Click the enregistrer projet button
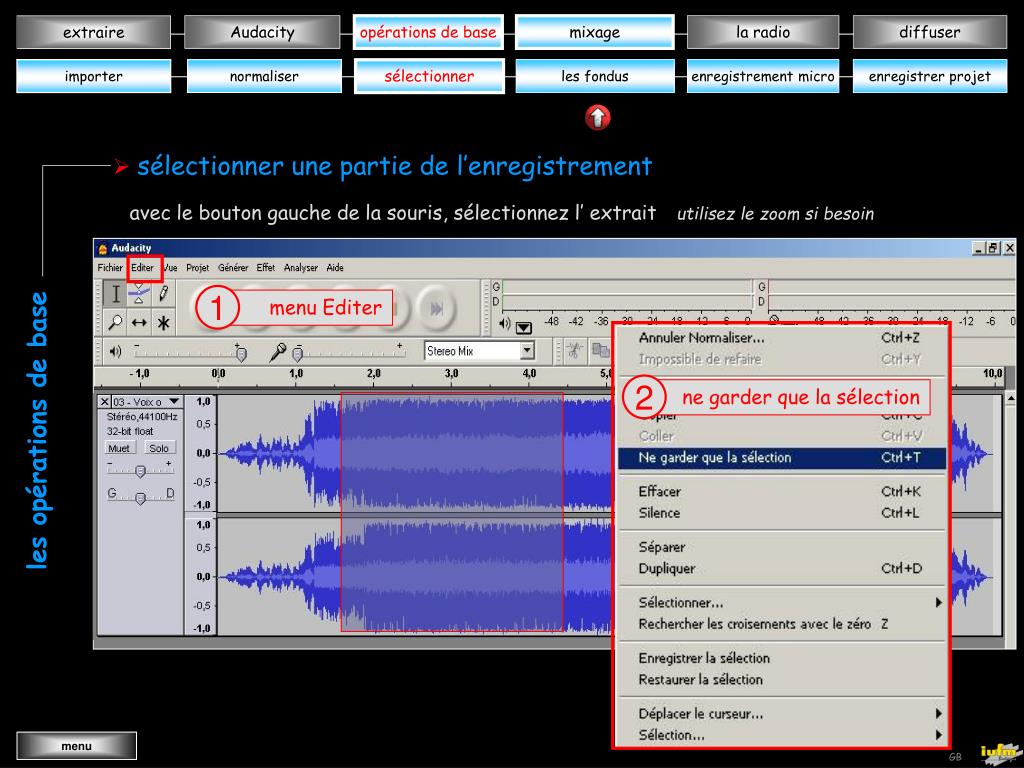1024x768 pixels. click(929, 76)
